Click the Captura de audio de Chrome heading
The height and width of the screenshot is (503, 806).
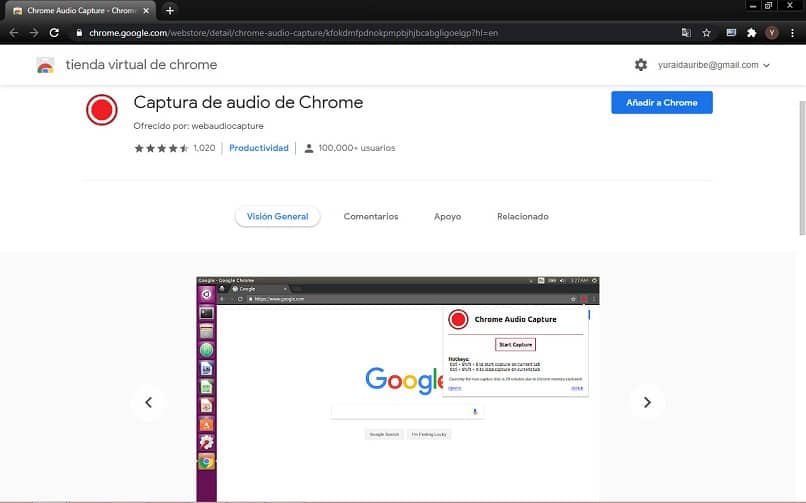248,102
